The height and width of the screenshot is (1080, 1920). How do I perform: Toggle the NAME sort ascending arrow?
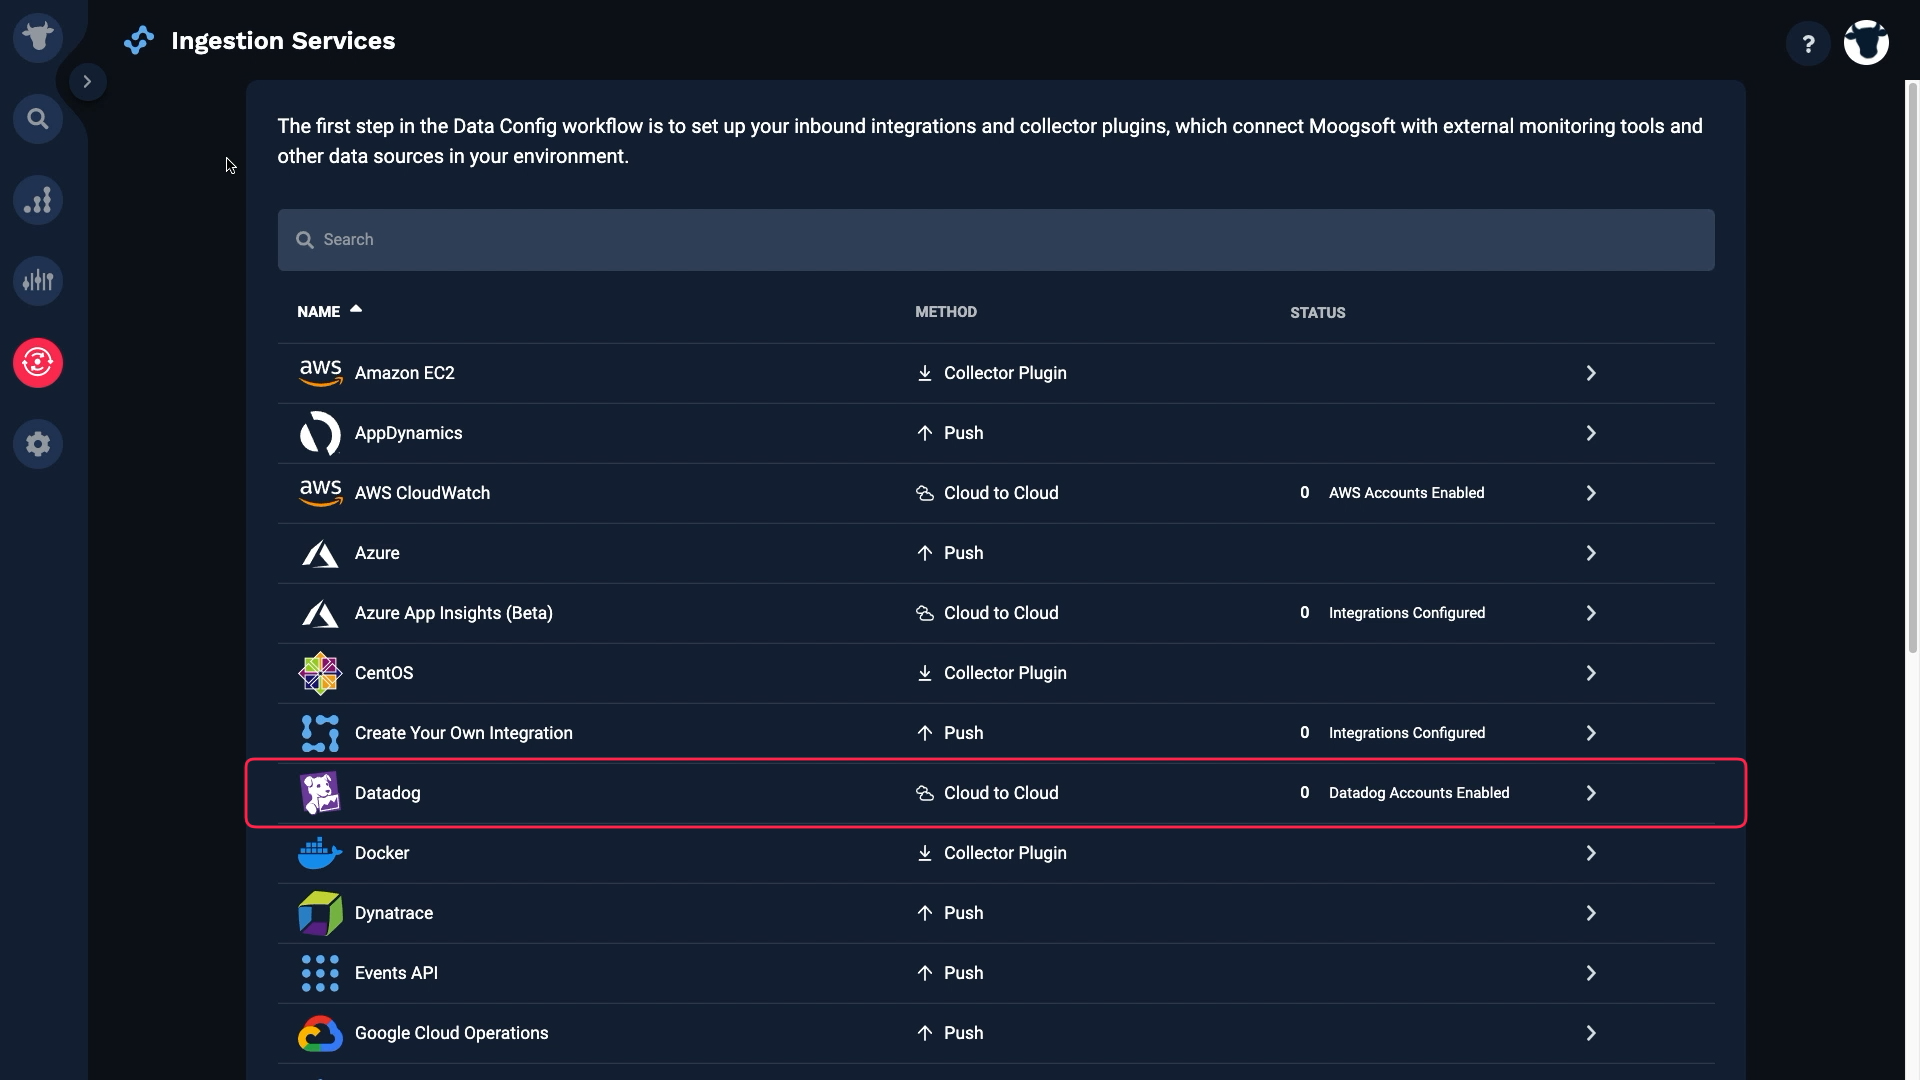(x=356, y=309)
